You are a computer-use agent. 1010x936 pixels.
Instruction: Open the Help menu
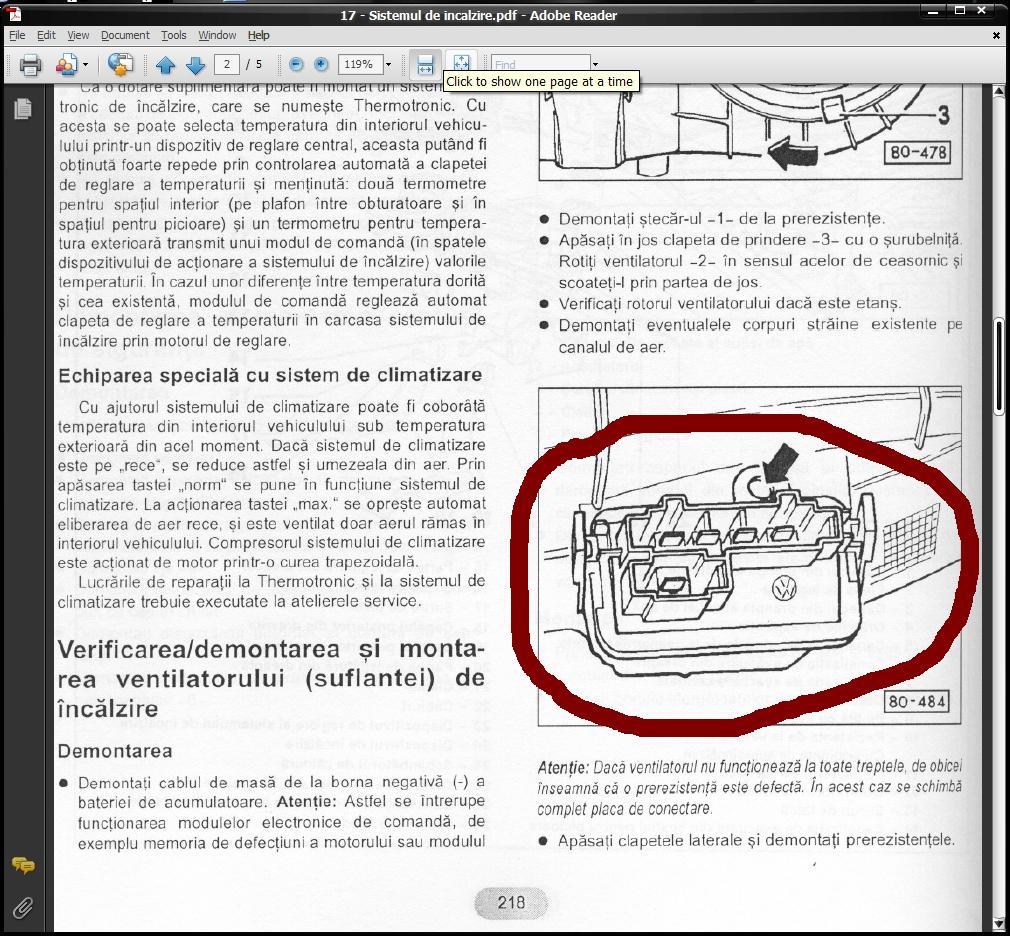pyautogui.click(x=258, y=35)
